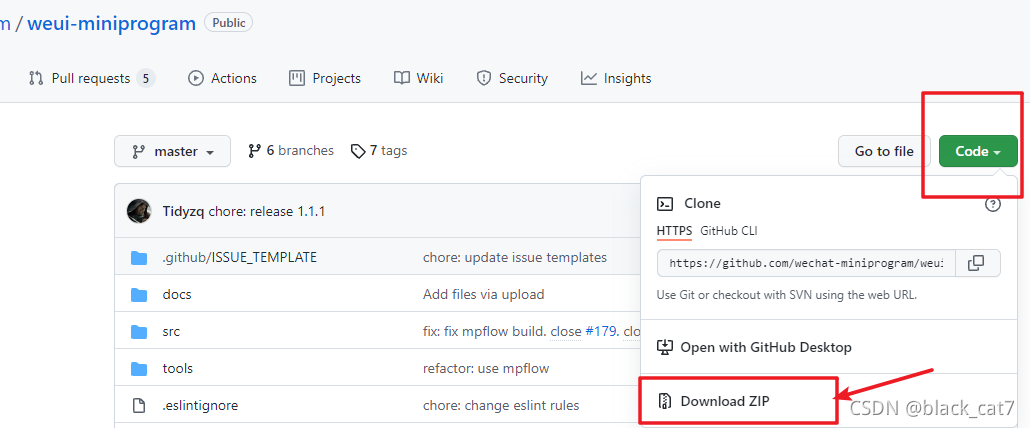Expand the master branch dropdown
The width and height of the screenshot is (1030, 428).
(x=173, y=151)
